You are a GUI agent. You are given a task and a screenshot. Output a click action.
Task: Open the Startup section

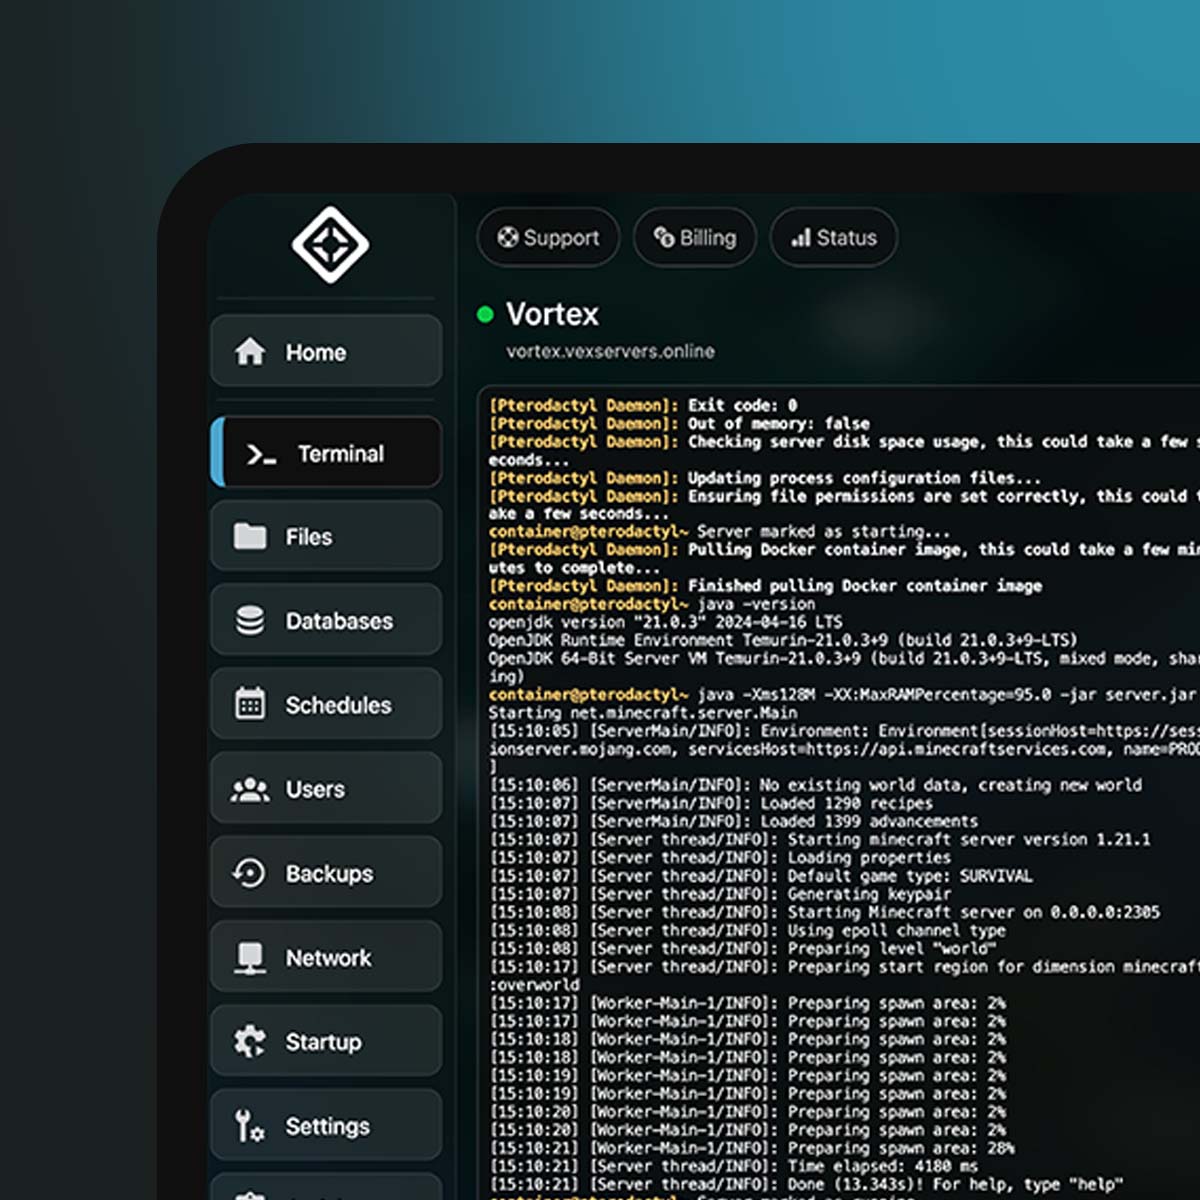tap(326, 1041)
